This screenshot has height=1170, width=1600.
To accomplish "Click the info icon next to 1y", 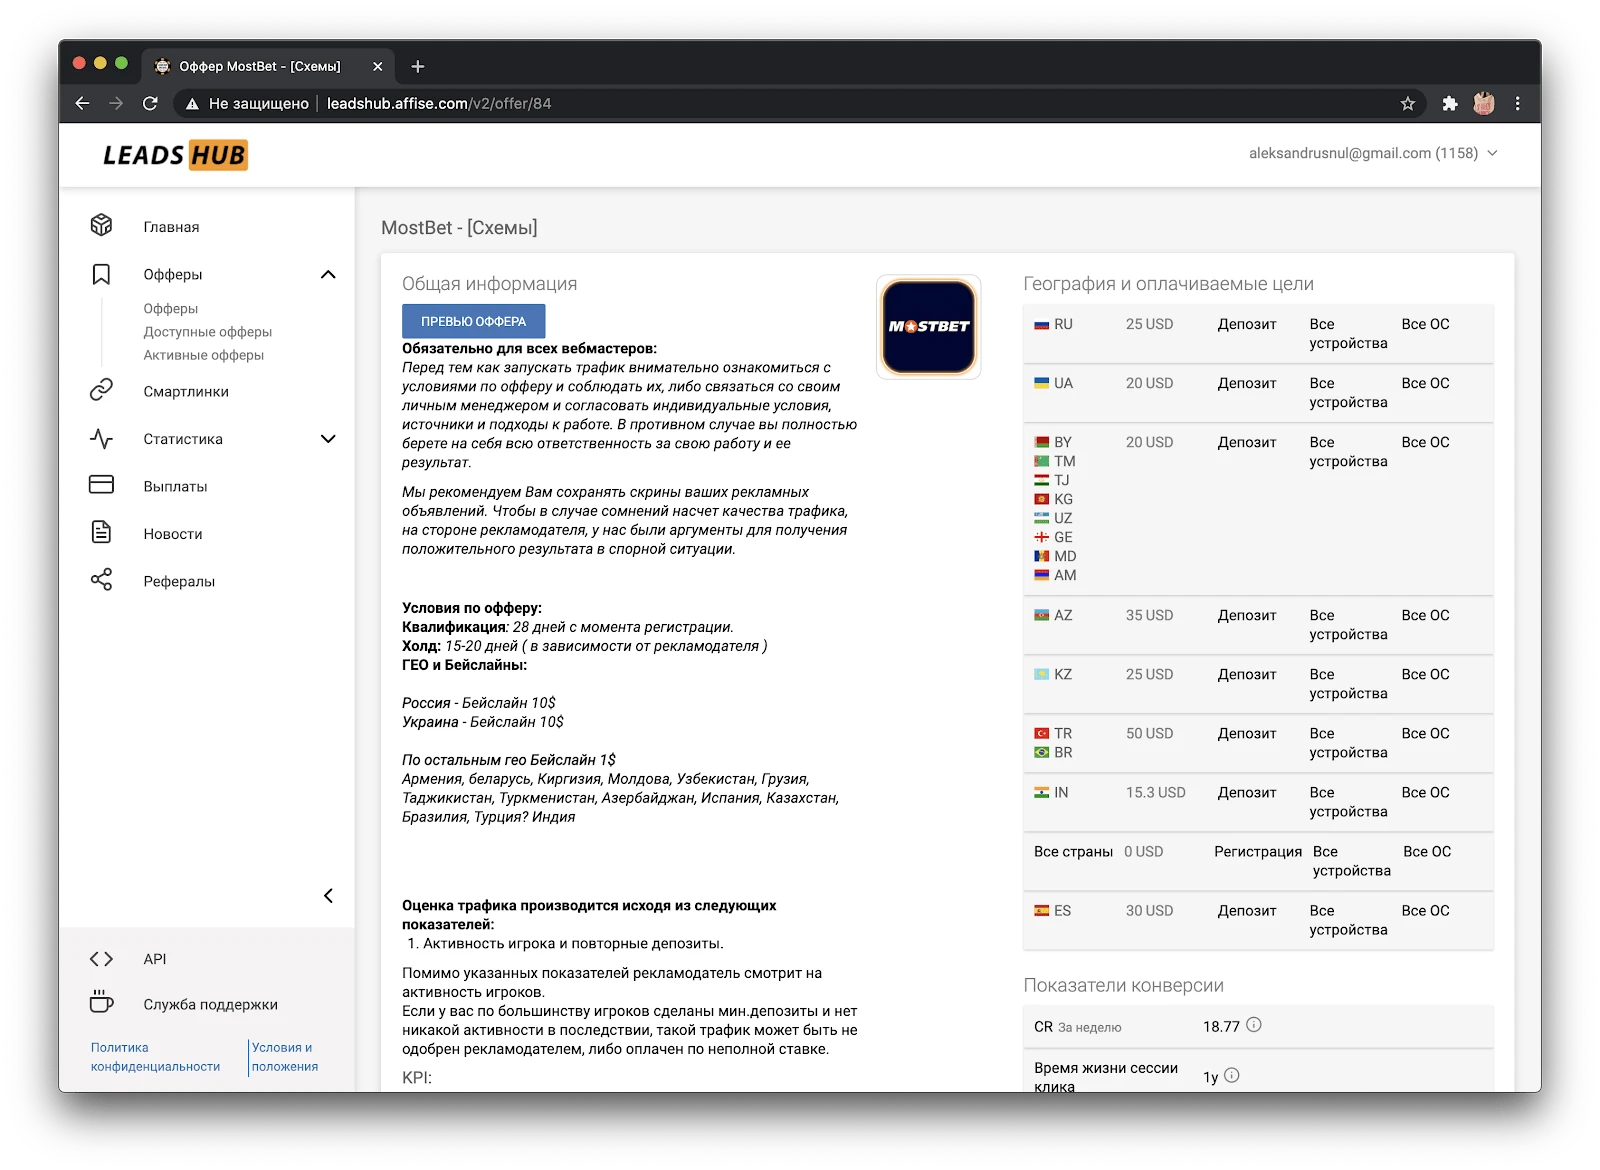I will tap(1232, 1075).
